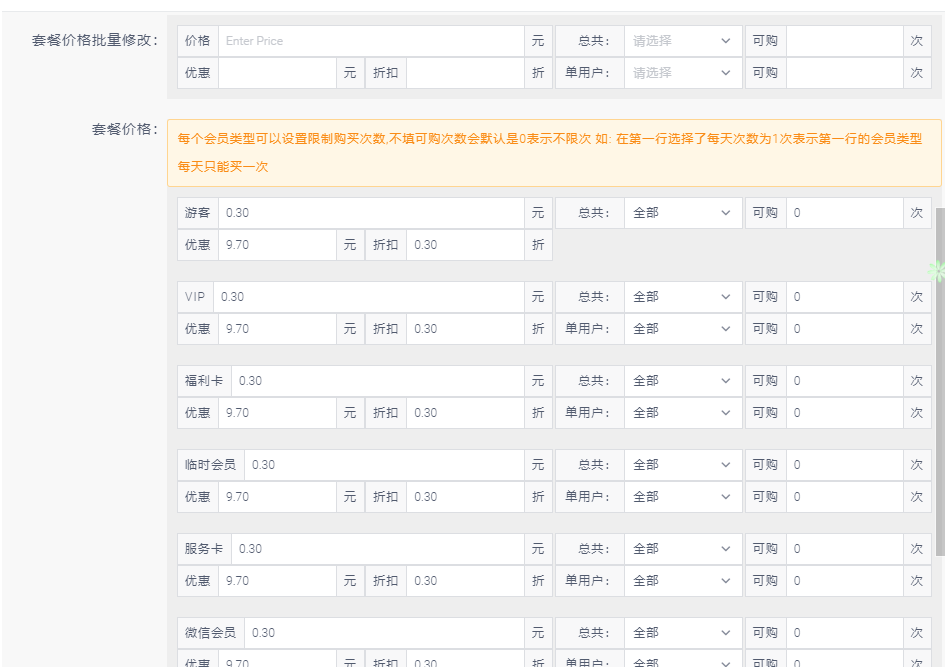Click 临时会员 price field 0.30
This screenshot has width=945, height=667.
click(x=385, y=465)
